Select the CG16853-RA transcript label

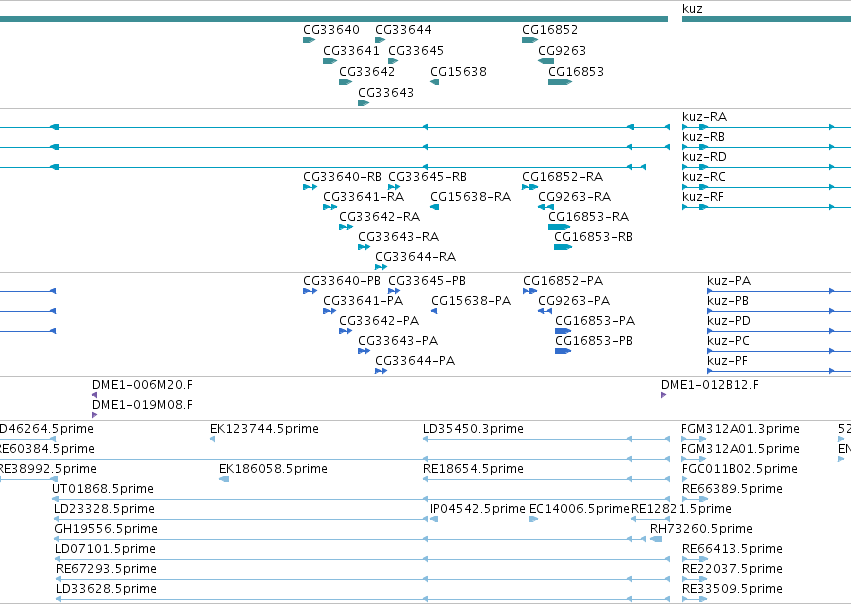pyautogui.click(x=588, y=217)
